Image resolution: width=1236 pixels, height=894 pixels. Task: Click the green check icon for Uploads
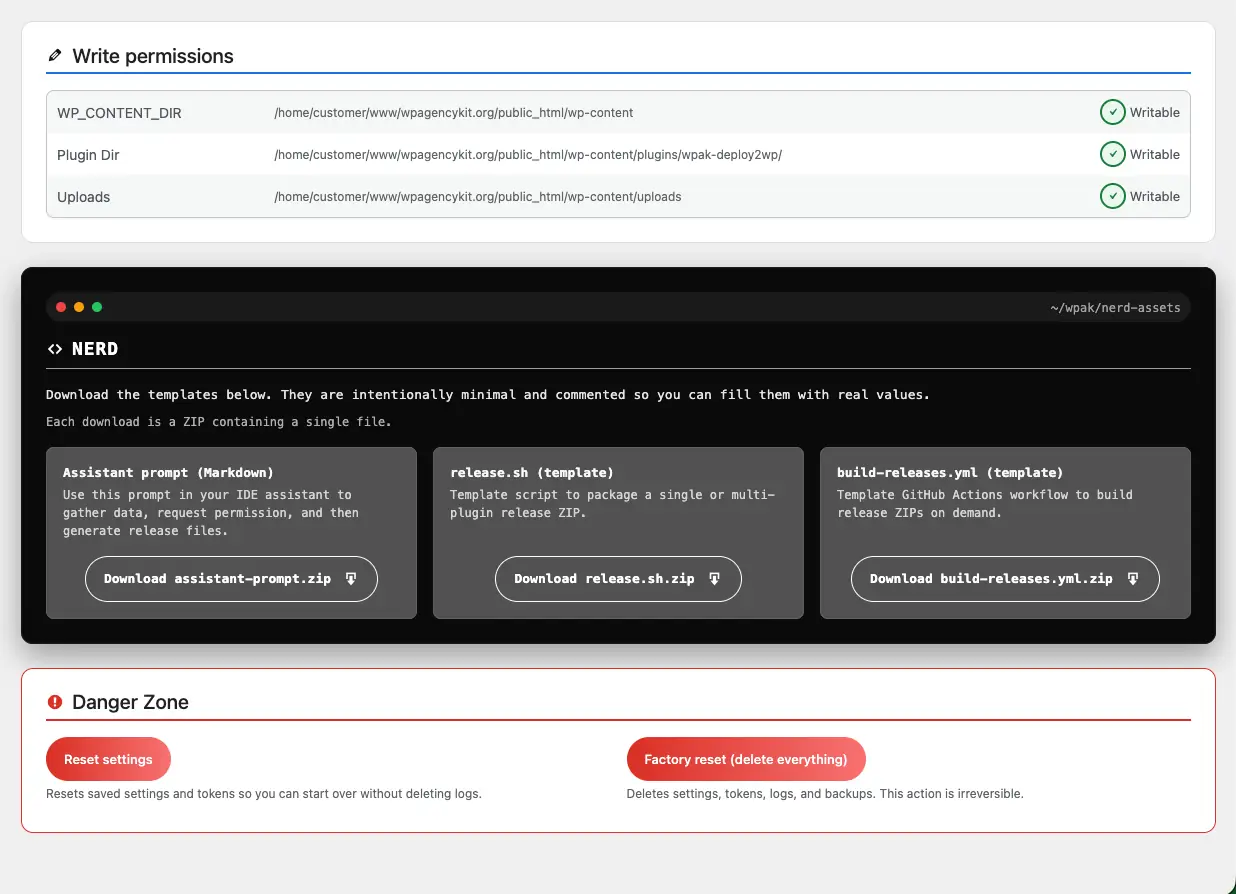tap(1112, 196)
